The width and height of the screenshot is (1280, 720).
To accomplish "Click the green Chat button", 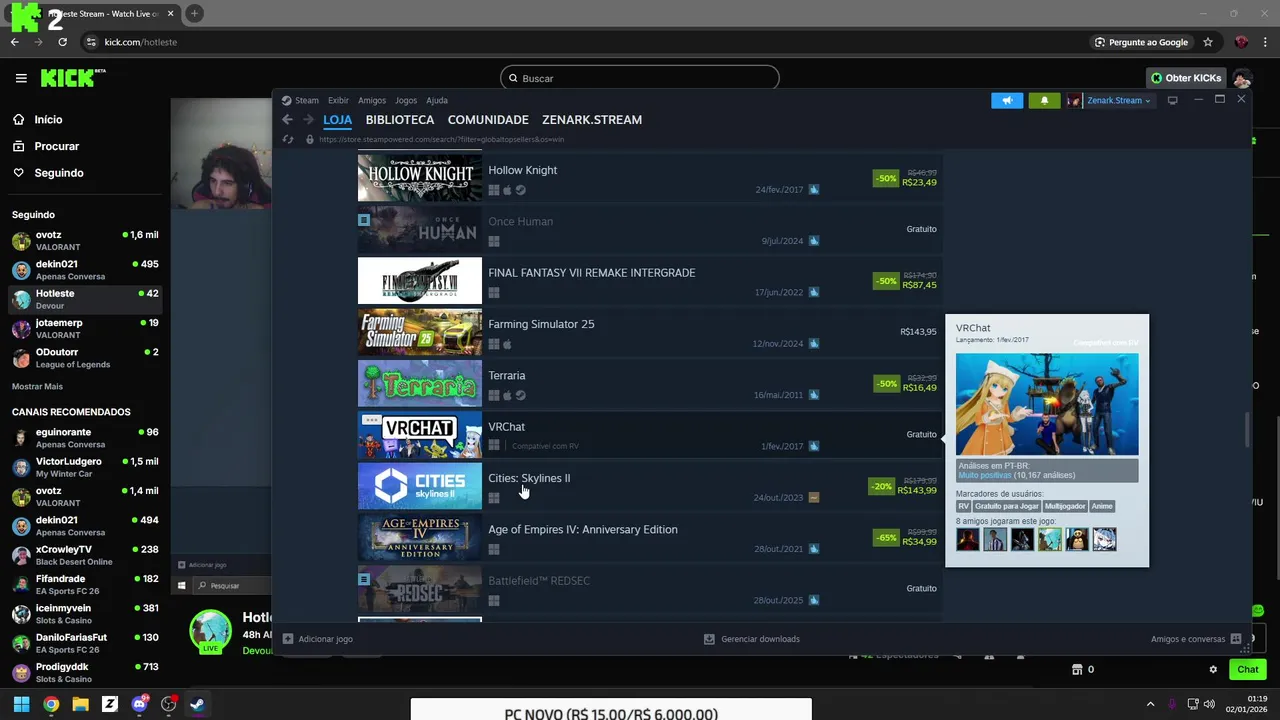I will pyautogui.click(x=1247, y=669).
